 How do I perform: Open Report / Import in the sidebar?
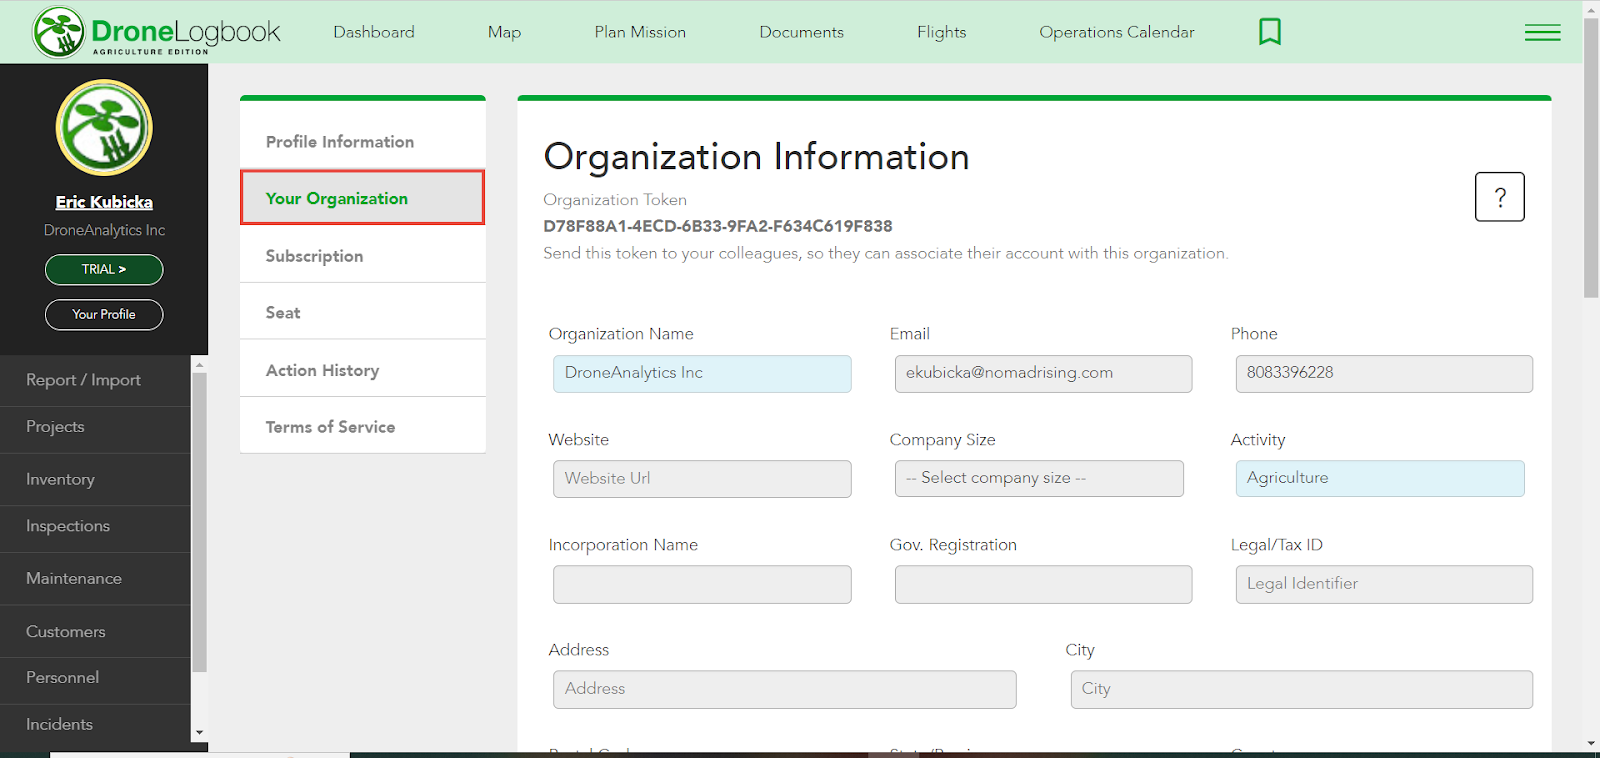pos(95,380)
